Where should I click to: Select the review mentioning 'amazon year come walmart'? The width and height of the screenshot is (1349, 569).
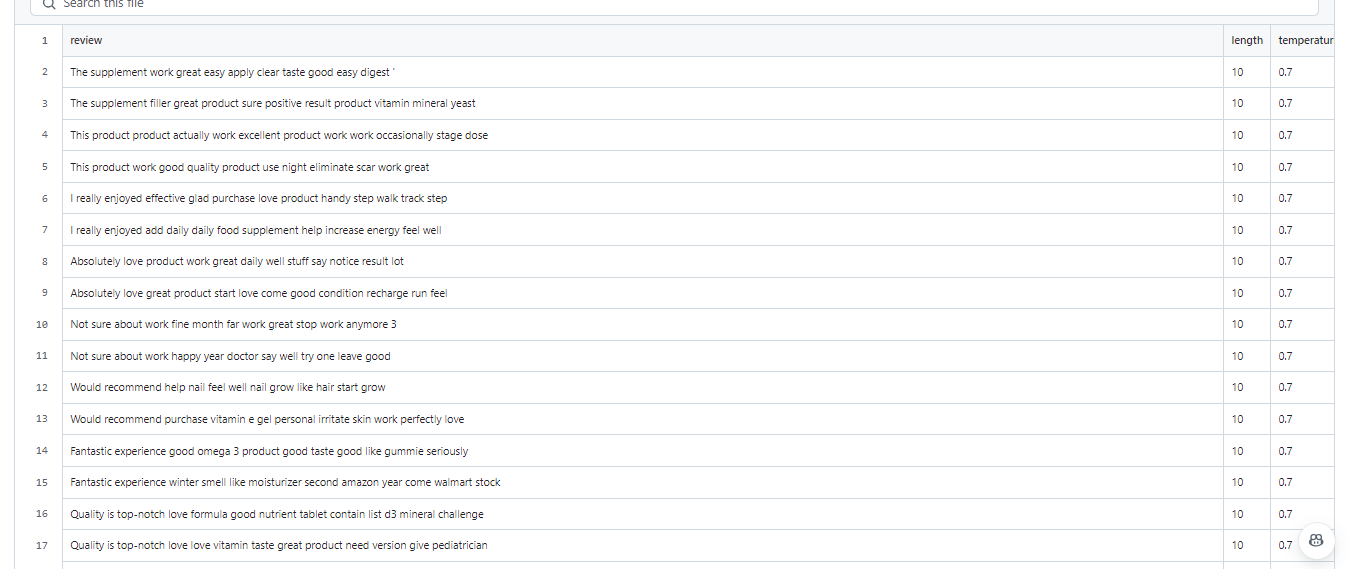click(x=285, y=482)
